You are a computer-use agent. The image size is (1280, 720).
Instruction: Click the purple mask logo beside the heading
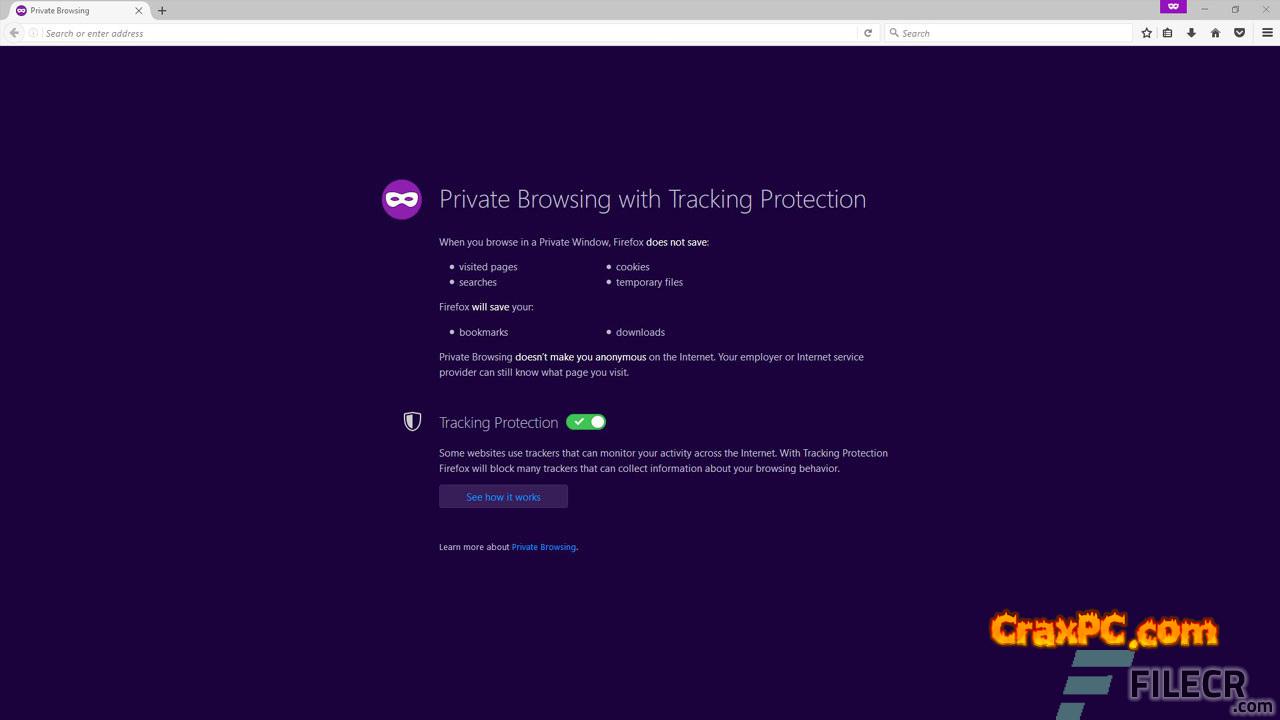tap(402, 200)
